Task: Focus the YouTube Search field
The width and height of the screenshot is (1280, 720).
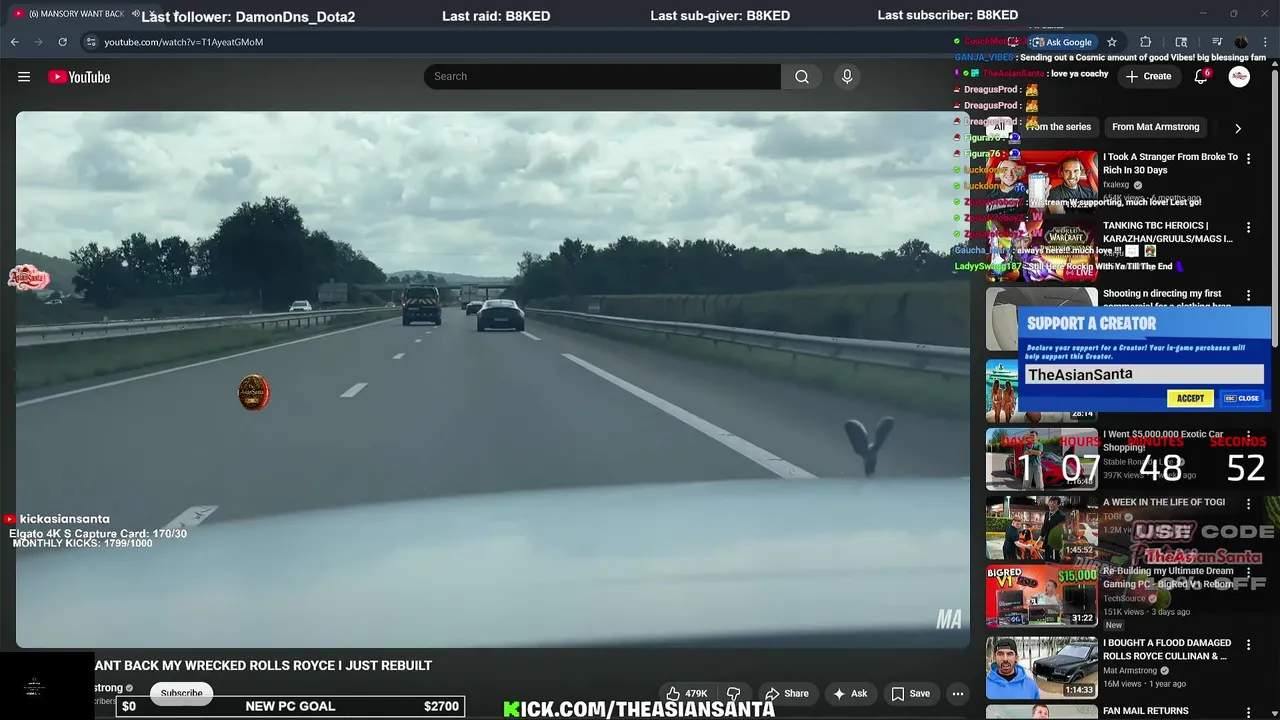Action: click(x=602, y=77)
